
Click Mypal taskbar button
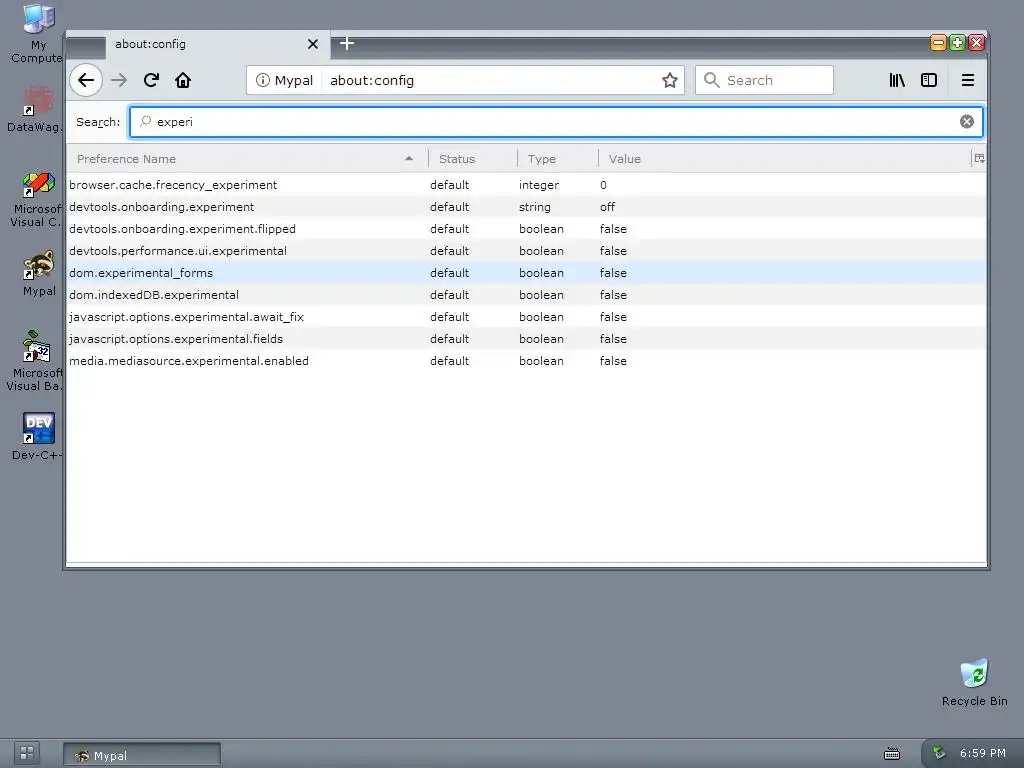pyautogui.click(x=142, y=755)
